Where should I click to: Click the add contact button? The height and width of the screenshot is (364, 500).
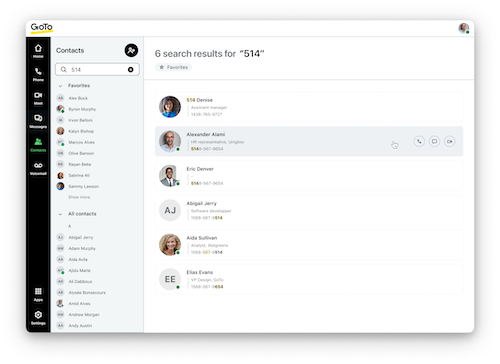131,50
